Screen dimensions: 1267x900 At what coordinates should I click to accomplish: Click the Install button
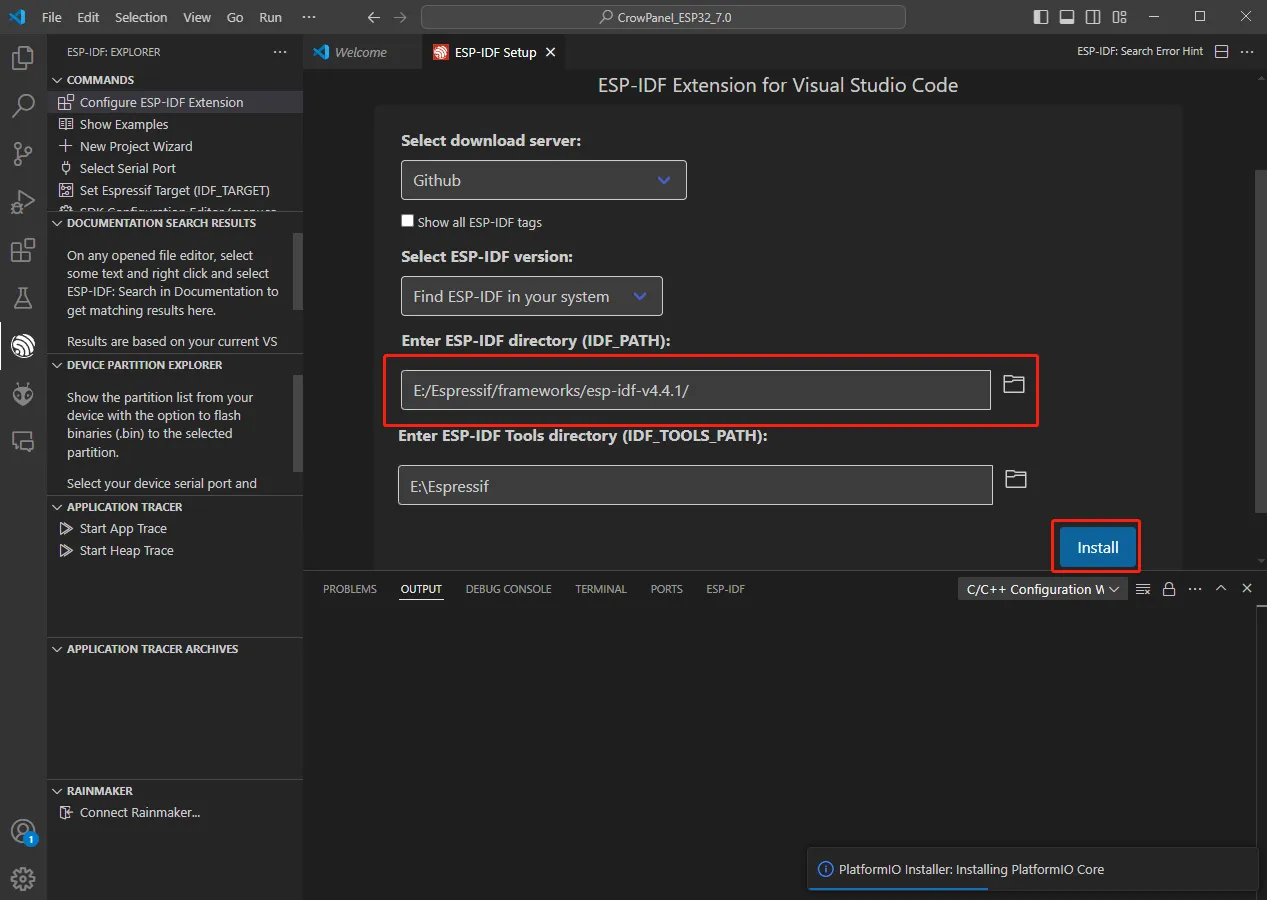pyautogui.click(x=1097, y=547)
